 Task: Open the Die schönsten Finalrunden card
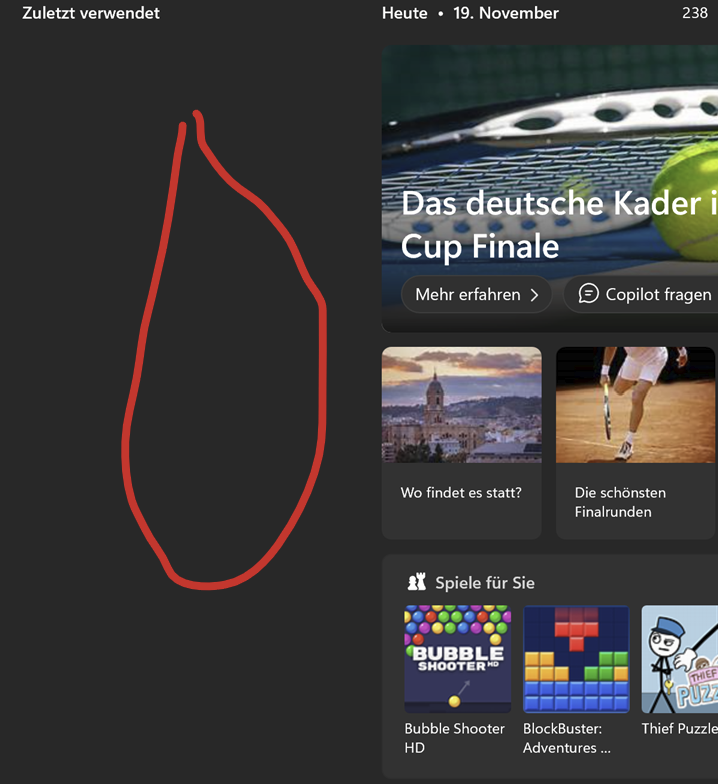(636, 442)
